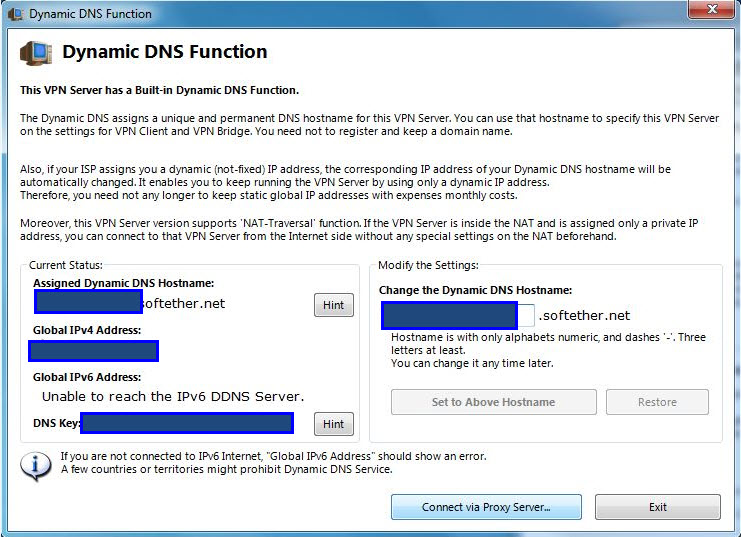
Task: Click the 'Unable to reach the IPv6 DDNS Server' text
Action: click(173, 397)
